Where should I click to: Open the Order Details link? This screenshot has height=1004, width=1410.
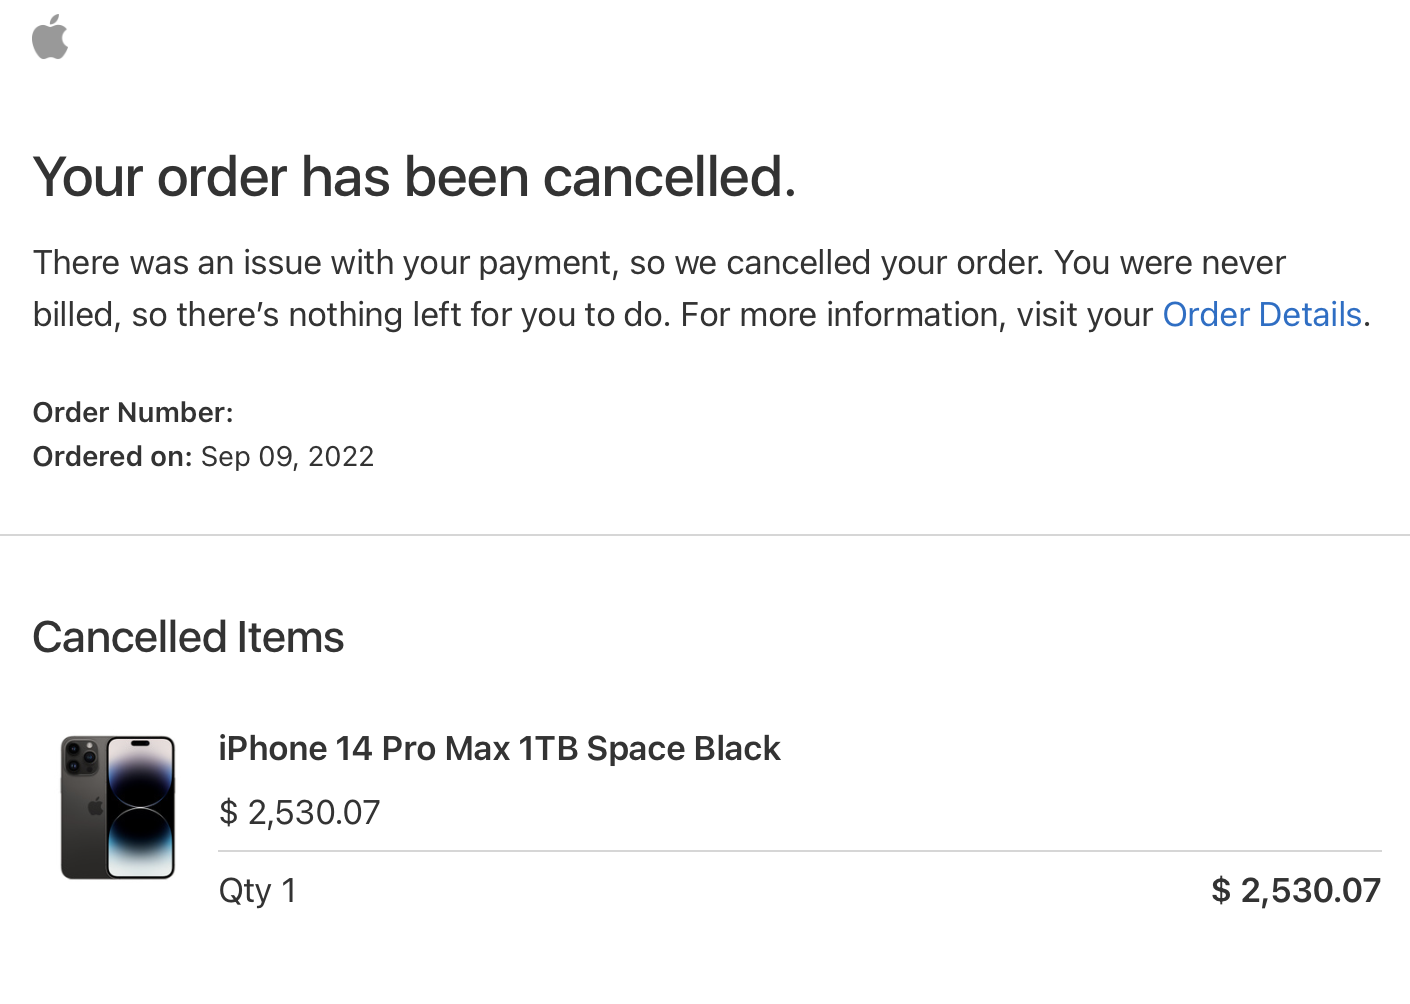click(1262, 315)
